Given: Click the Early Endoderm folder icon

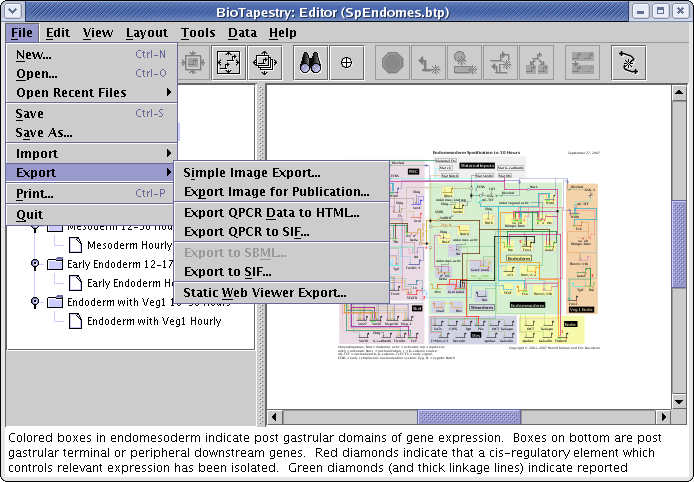Looking at the screenshot, I should (x=54, y=263).
